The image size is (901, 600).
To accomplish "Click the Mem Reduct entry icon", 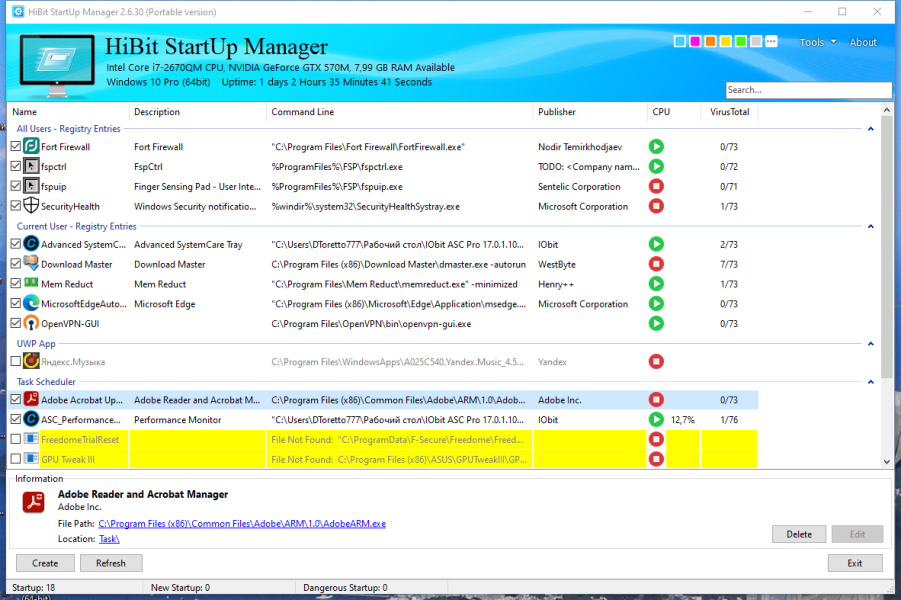I will coord(31,283).
